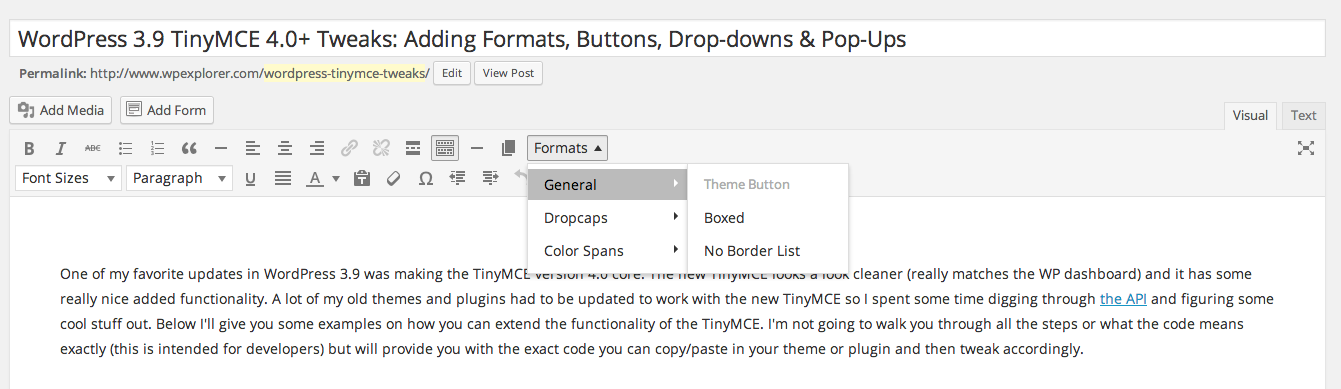
Task: Insert Read More tag
Action: (413, 148)
